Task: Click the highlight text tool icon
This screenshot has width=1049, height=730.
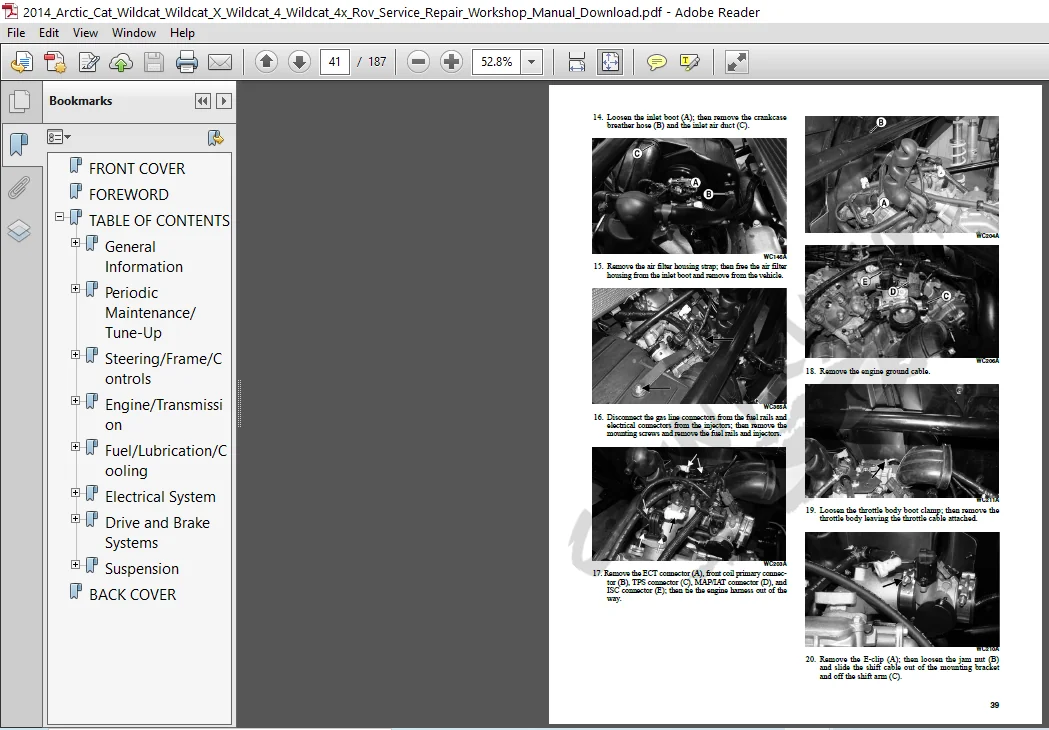Action: click(x=689, y=62)
